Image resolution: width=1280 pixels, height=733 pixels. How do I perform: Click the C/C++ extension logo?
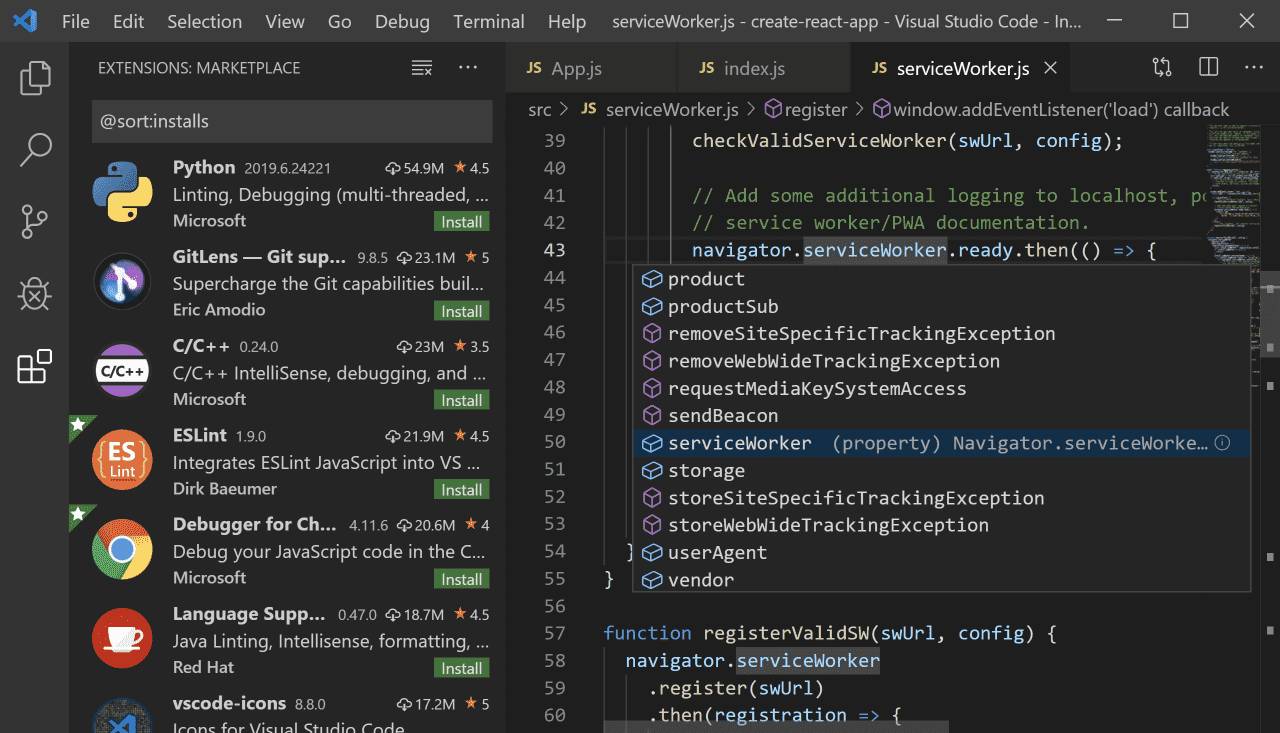pos(122,370)
